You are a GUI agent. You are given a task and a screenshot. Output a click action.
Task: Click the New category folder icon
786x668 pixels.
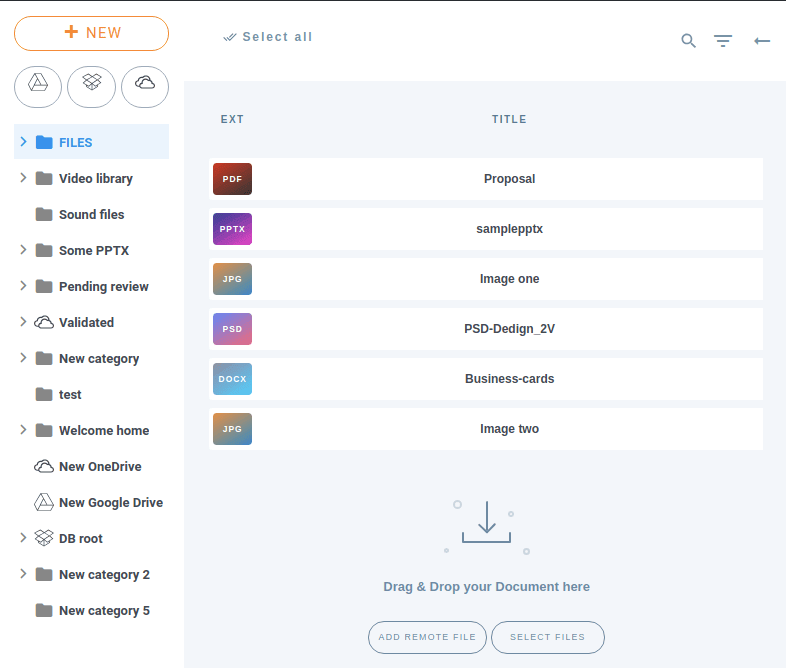pos(44,358)
